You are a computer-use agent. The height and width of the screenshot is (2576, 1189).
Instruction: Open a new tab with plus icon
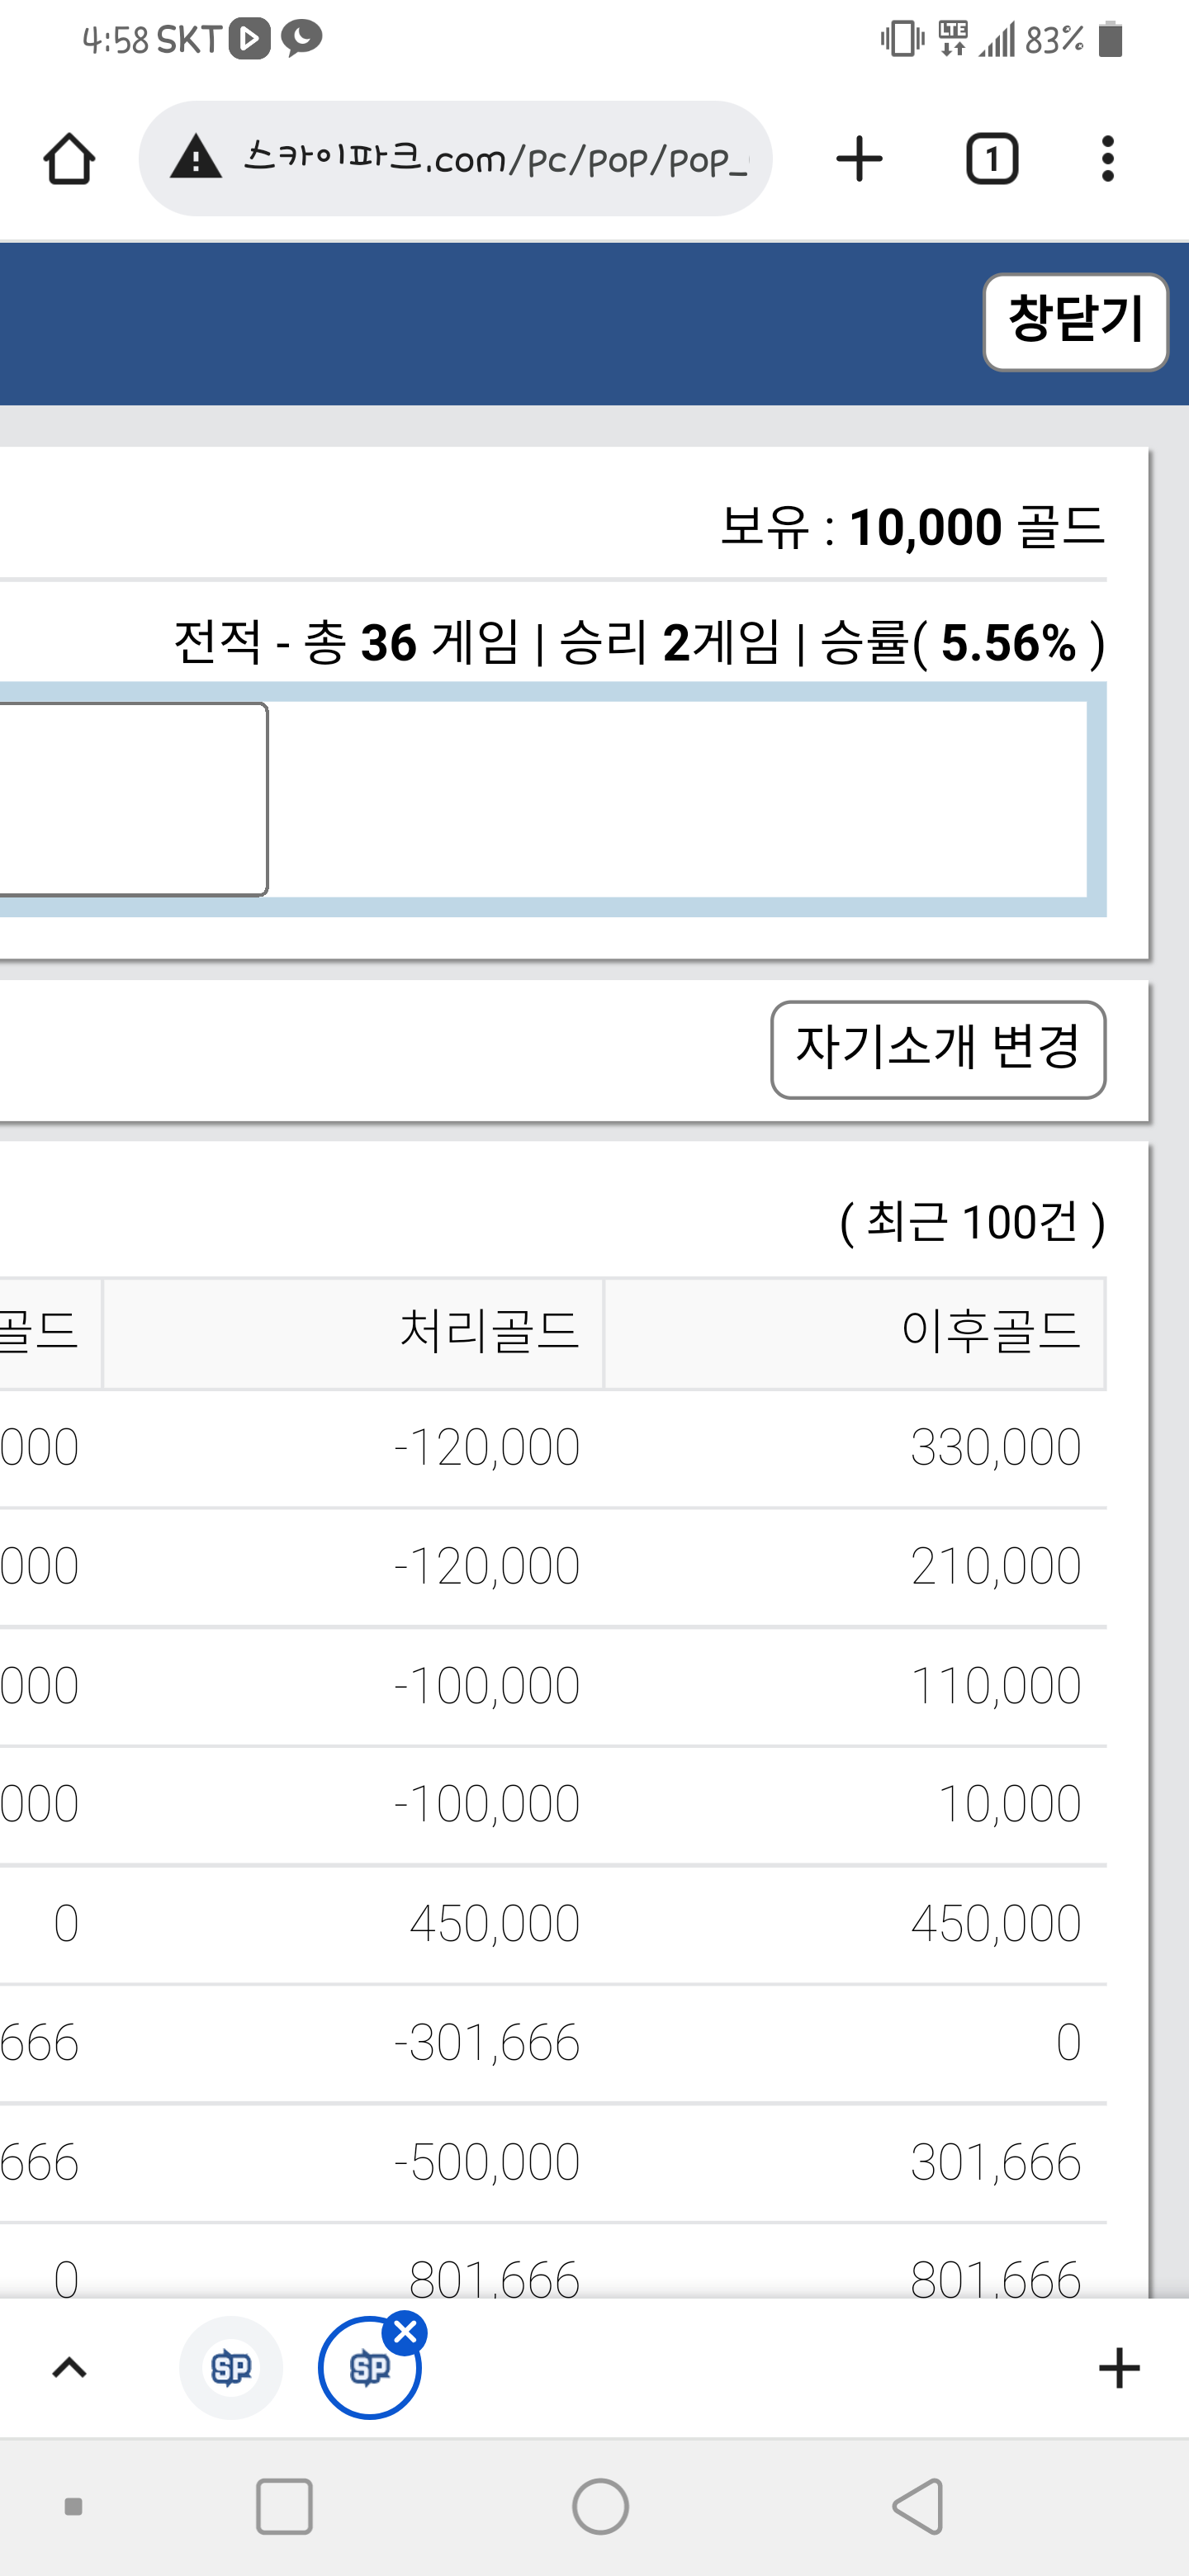(x=859, y=159)
